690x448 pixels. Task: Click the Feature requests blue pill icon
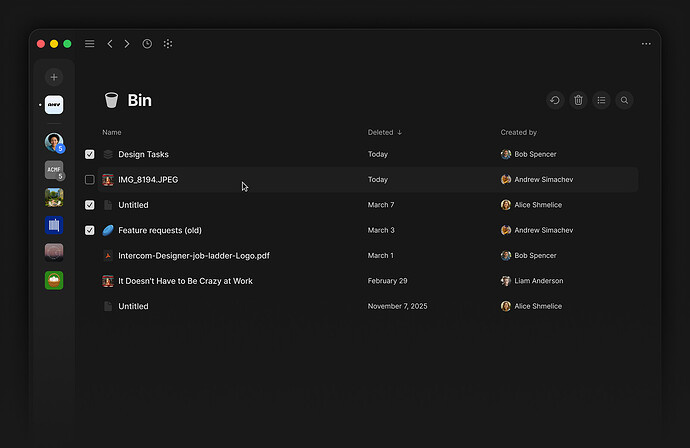point(108,230)
